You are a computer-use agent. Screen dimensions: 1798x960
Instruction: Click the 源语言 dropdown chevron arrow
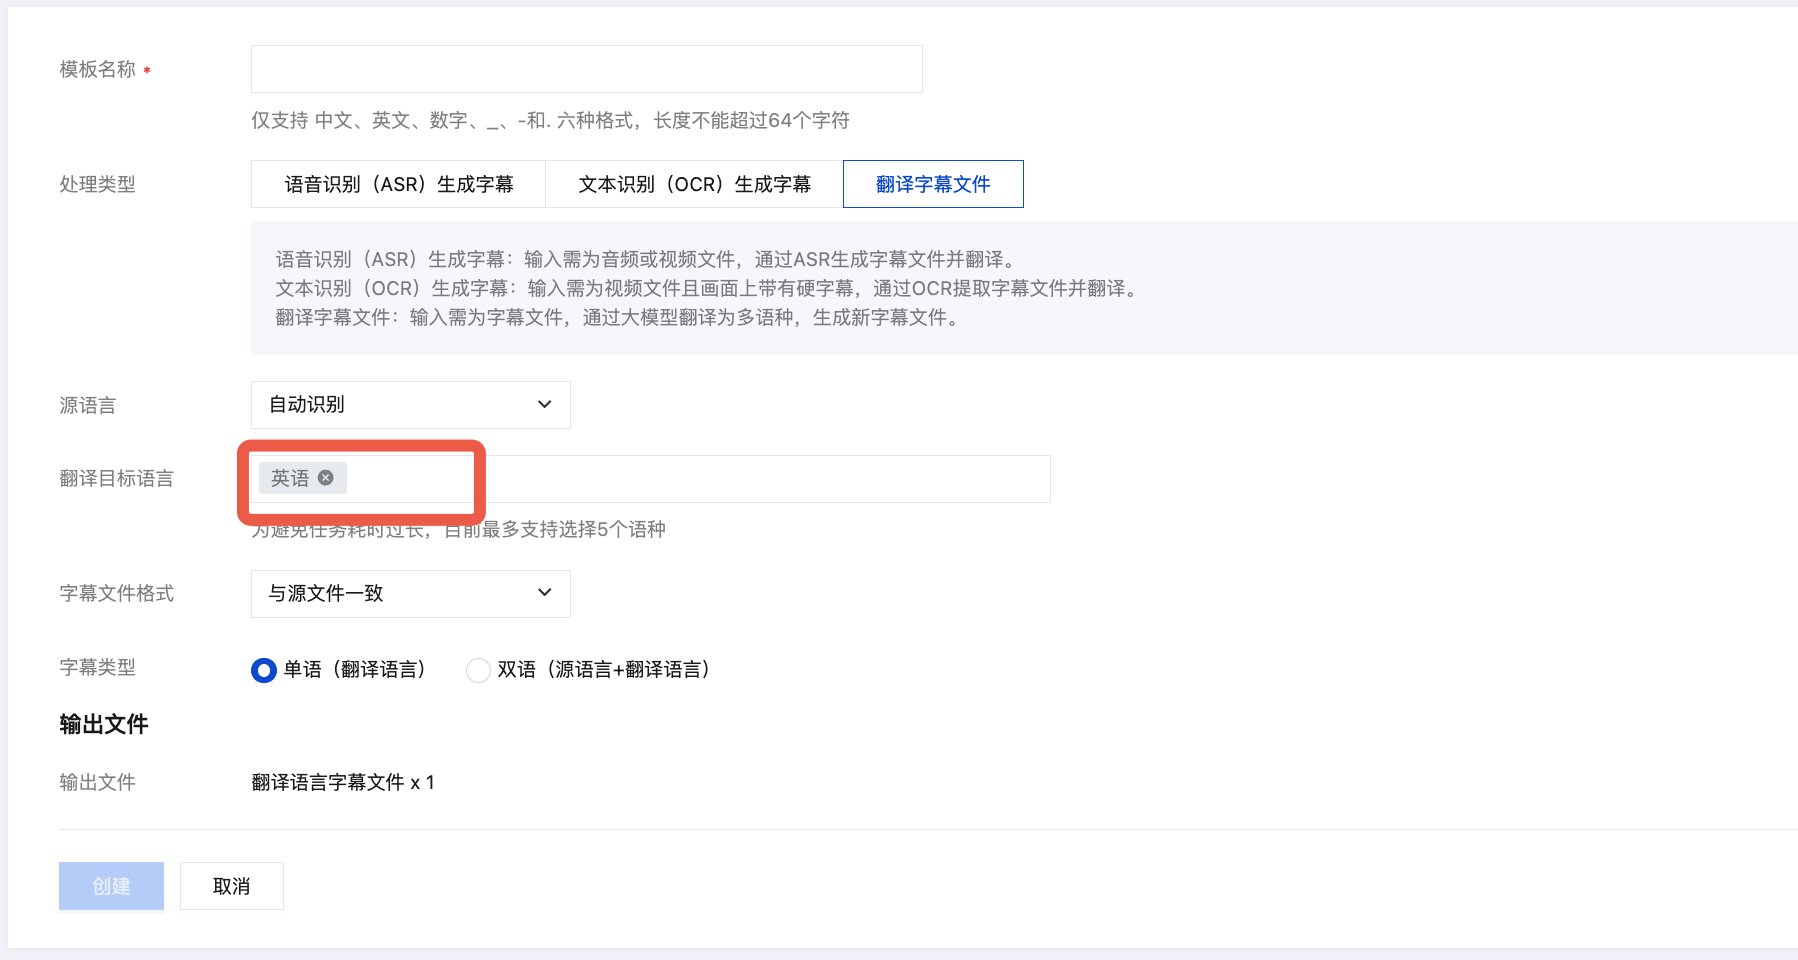pyautogui.click(x=545, y=405)
